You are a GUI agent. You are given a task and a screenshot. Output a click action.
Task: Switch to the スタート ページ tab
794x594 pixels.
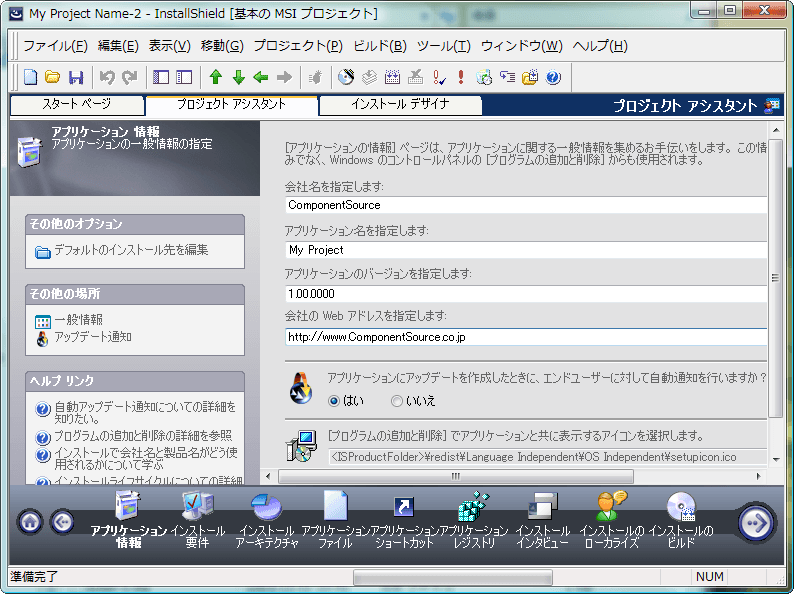[x=77, y=105]
